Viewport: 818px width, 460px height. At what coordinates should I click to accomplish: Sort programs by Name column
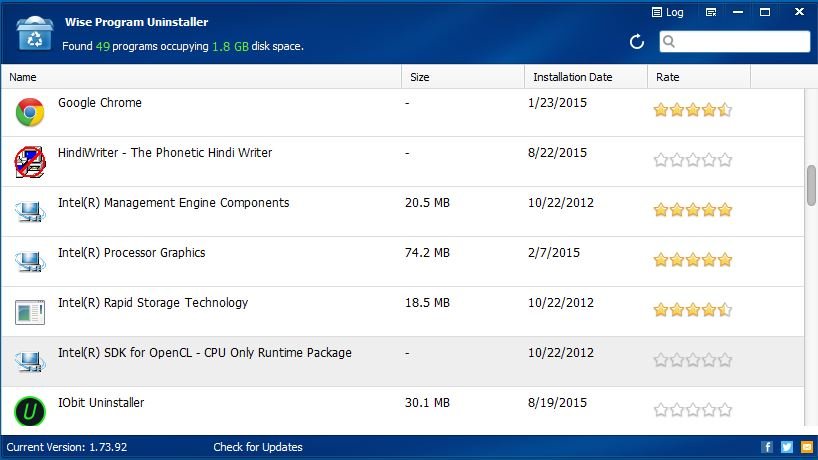pos(200,77)
